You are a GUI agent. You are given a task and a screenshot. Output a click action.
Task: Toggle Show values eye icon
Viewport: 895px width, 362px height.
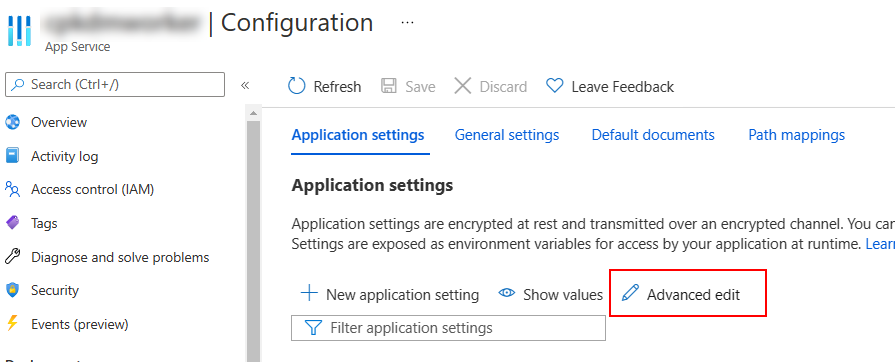pos(506,294)
